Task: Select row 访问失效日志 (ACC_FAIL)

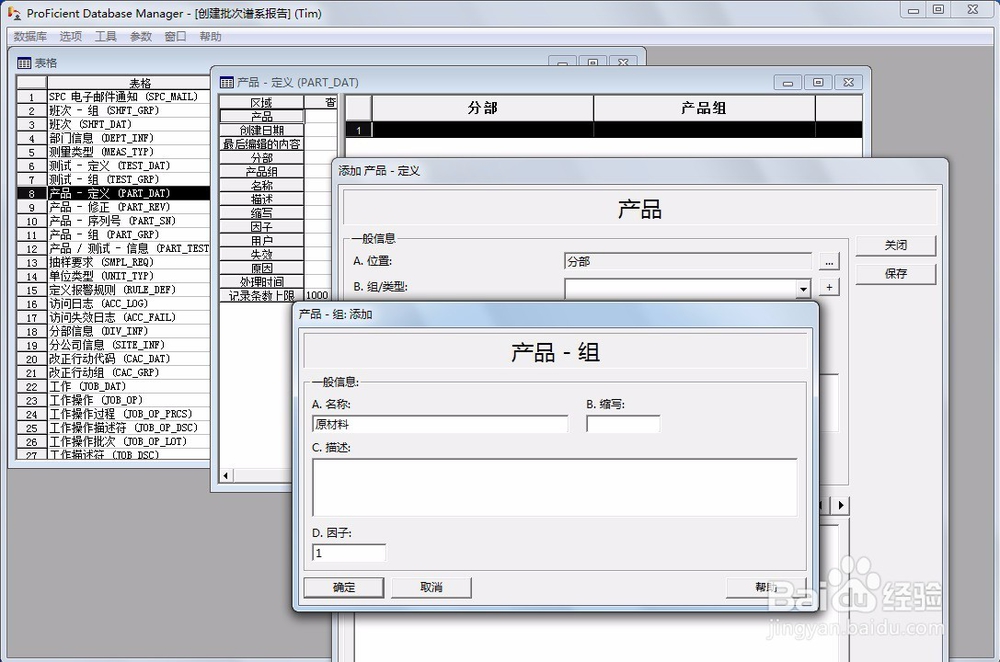Action: coord(128,318)
